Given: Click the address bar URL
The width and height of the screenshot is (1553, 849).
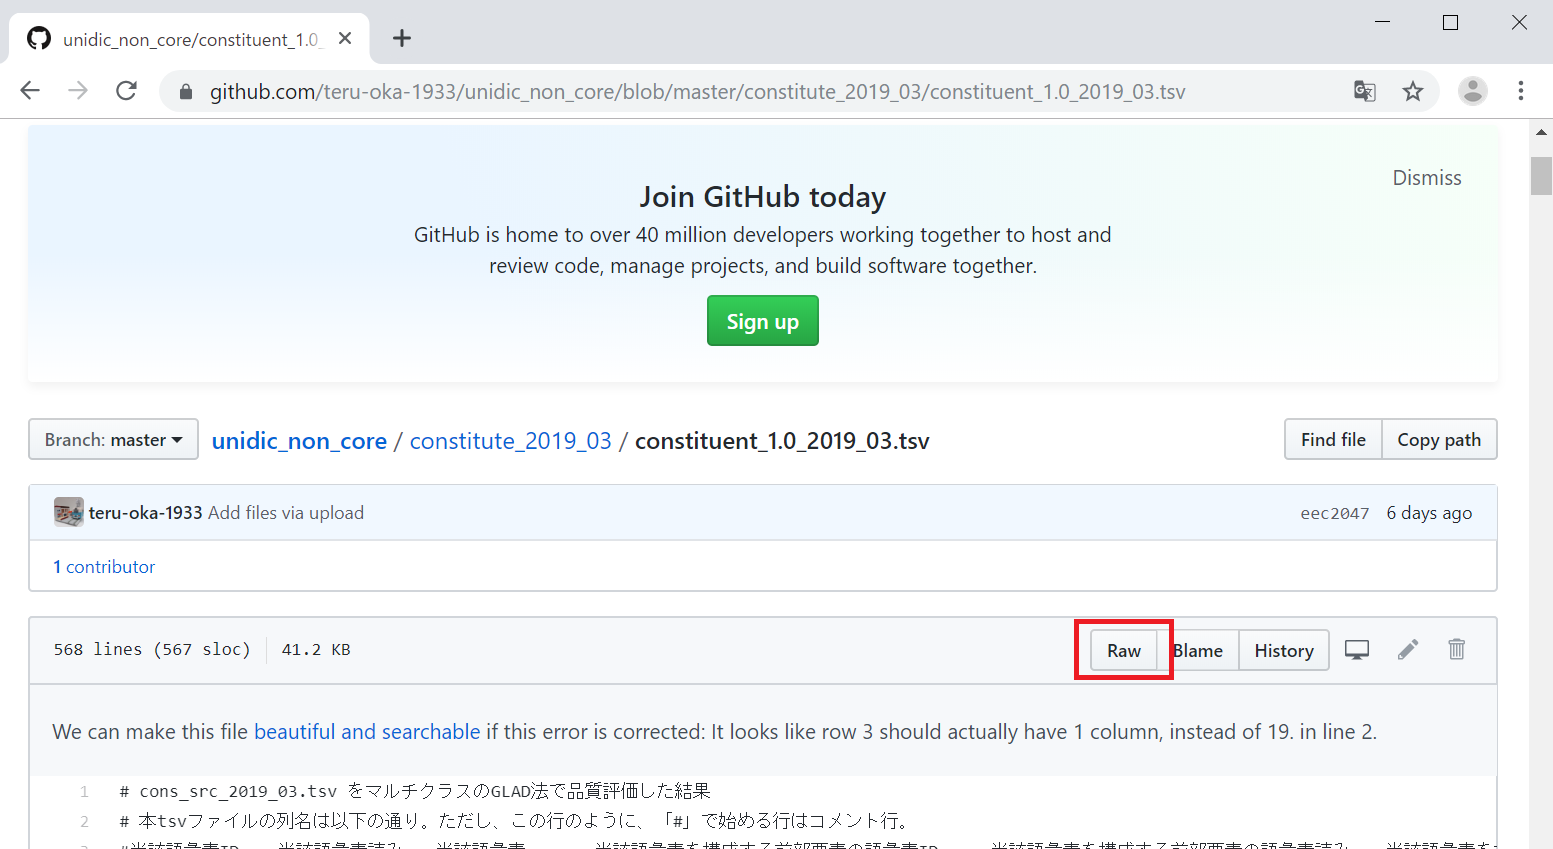Looking at the screenshot, I should point(697,92).
